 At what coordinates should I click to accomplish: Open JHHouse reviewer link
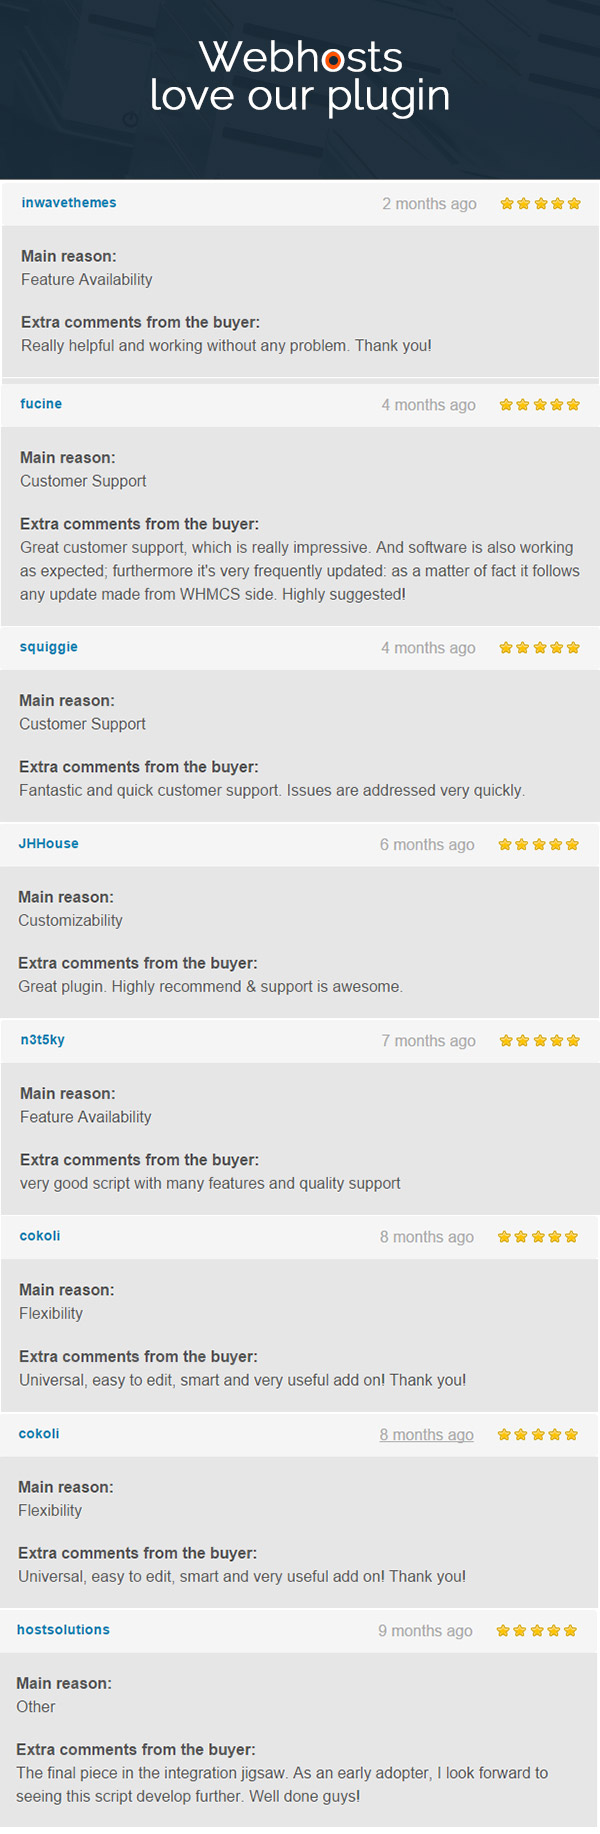pos(48,844)
